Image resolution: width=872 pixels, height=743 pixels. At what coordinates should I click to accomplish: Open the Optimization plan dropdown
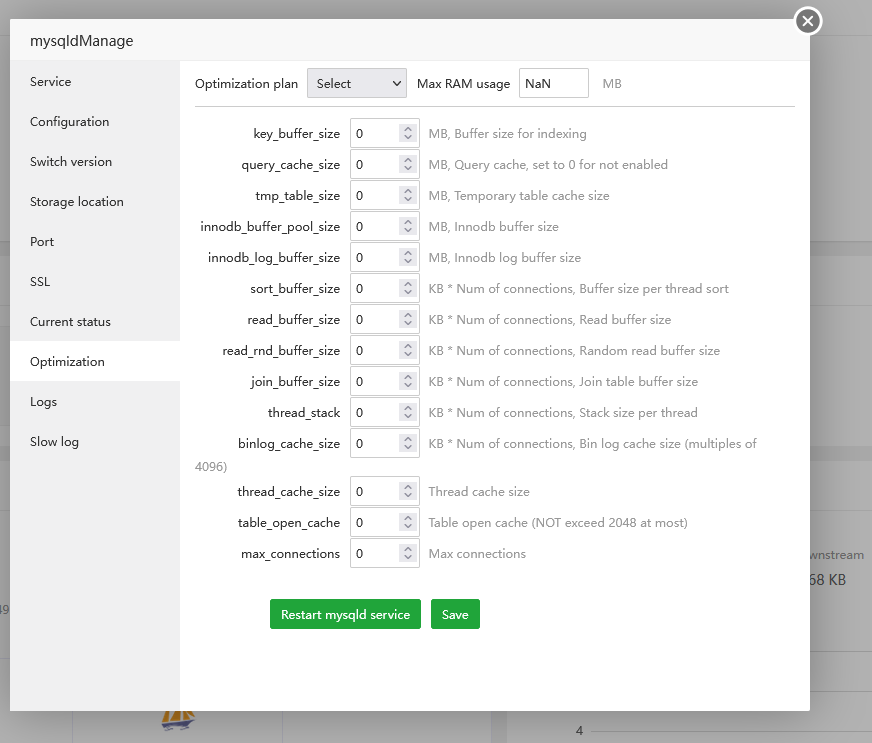pyautogui.click(x=356, y=84)
